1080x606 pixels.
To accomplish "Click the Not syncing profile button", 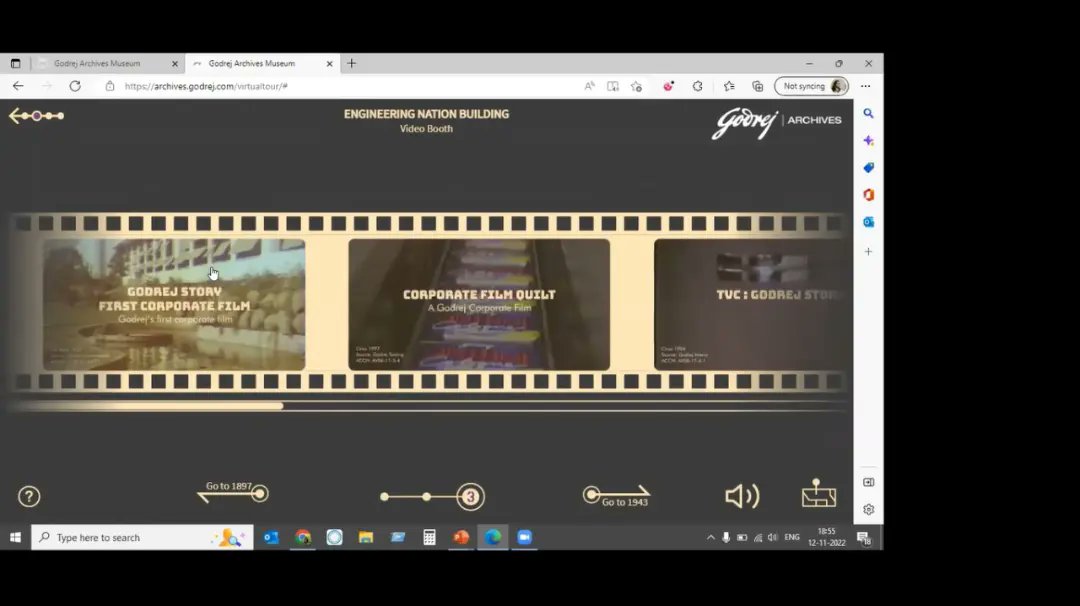I will click(811, 86).
